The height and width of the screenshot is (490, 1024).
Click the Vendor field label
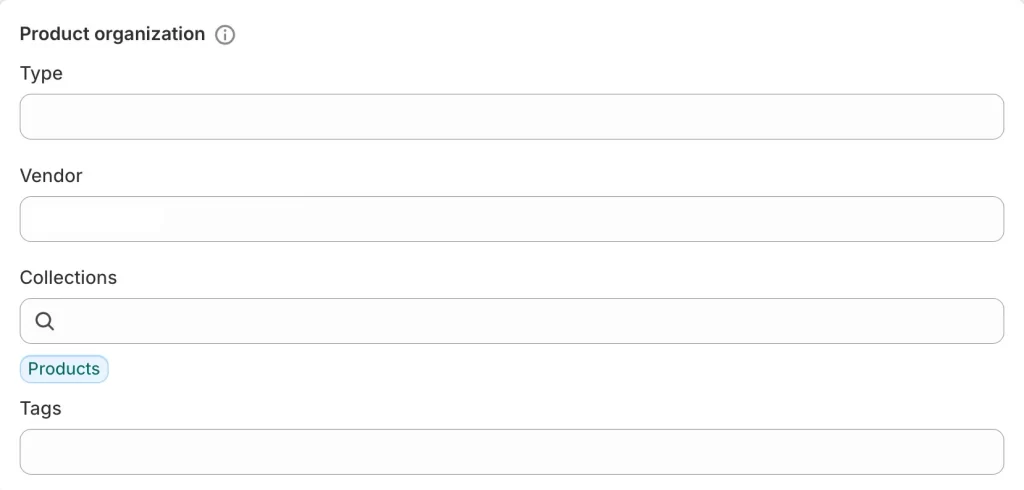pyautogui.click(x=51, y=175)
